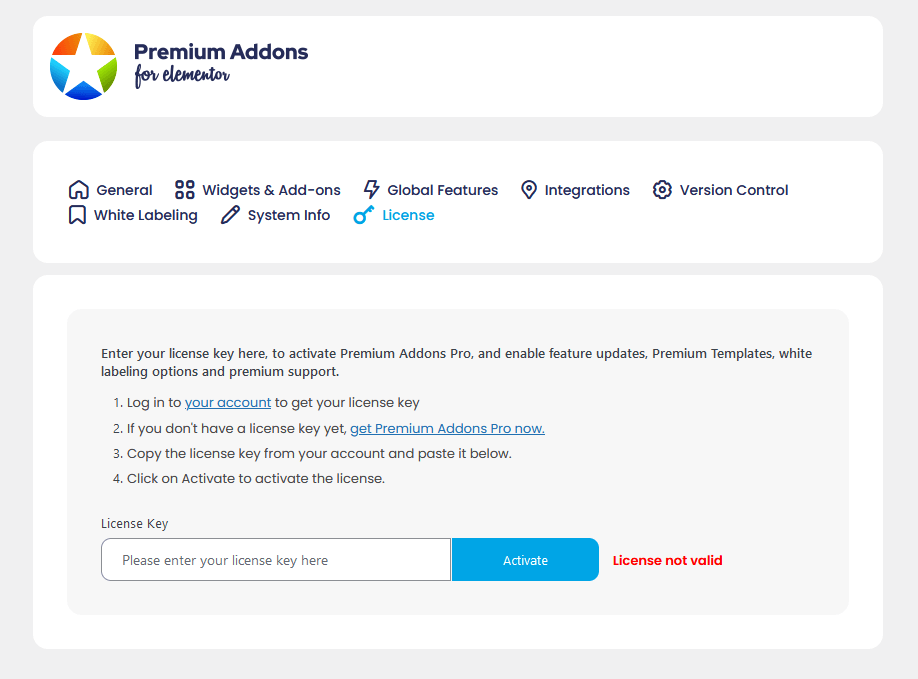This screenshot has height=679, width=918.
Task: Click the gear icon for Version Control
Action: click(662, 189)
